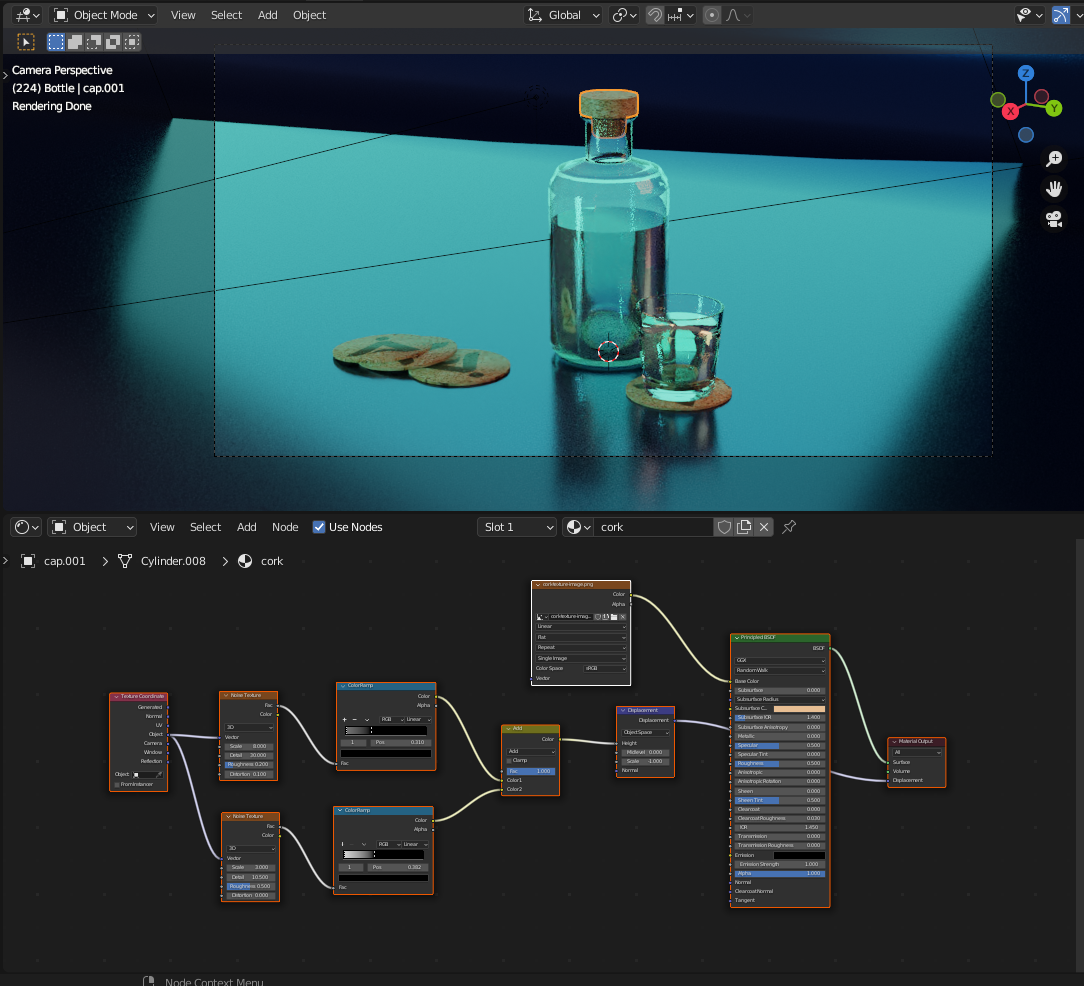Screen dimensions: 1084x986
Task: Open the Add menu in the 3D viewport
Action: point(268,15)
